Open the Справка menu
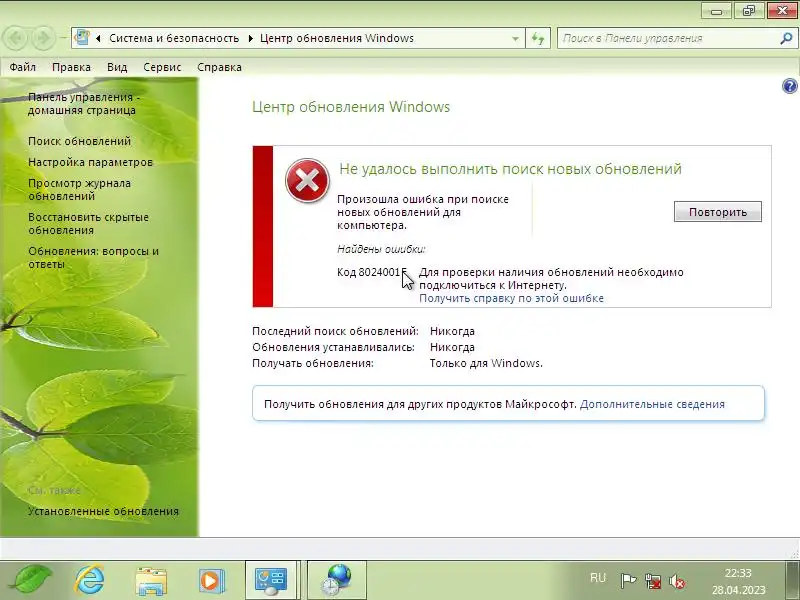800x600 pixels. (219, 67)
